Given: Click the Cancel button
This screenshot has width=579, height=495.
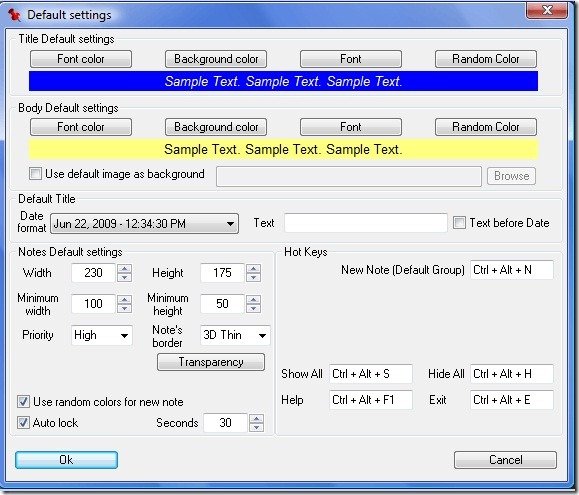Looking at the screenshot, I should (505, 460).
